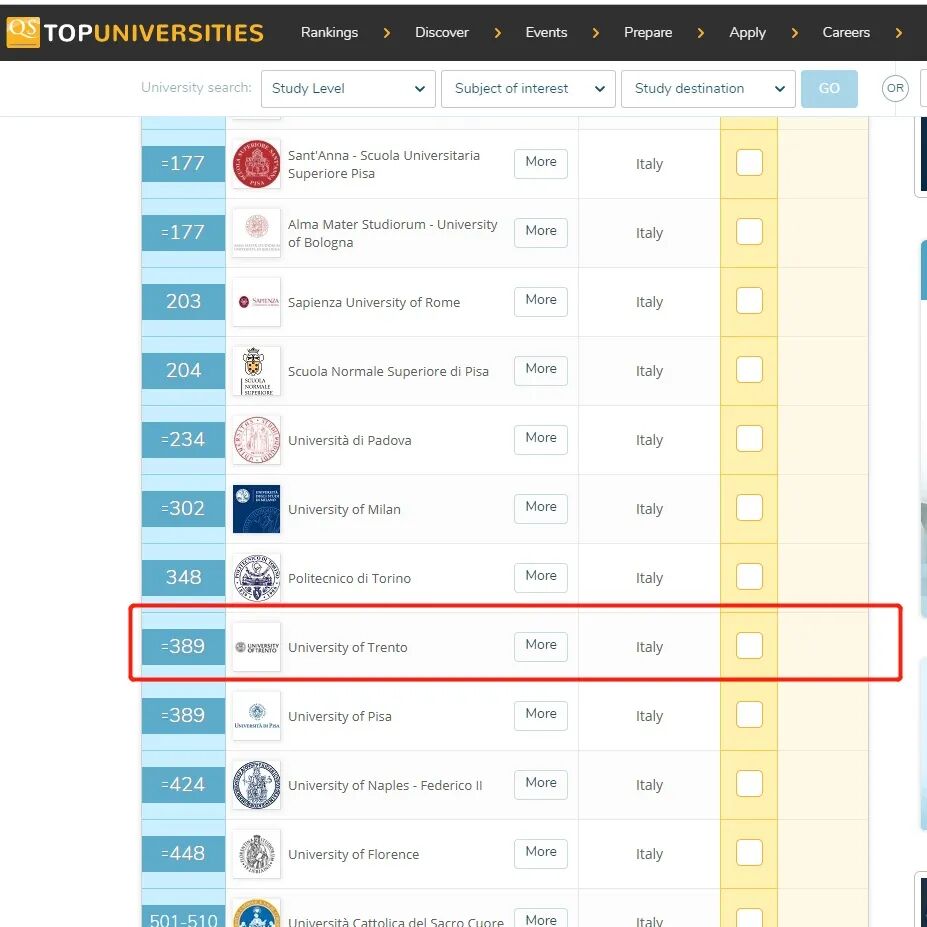
Task: Tick compare checkbox for Sapienza University of Rome
Action: 749,300
